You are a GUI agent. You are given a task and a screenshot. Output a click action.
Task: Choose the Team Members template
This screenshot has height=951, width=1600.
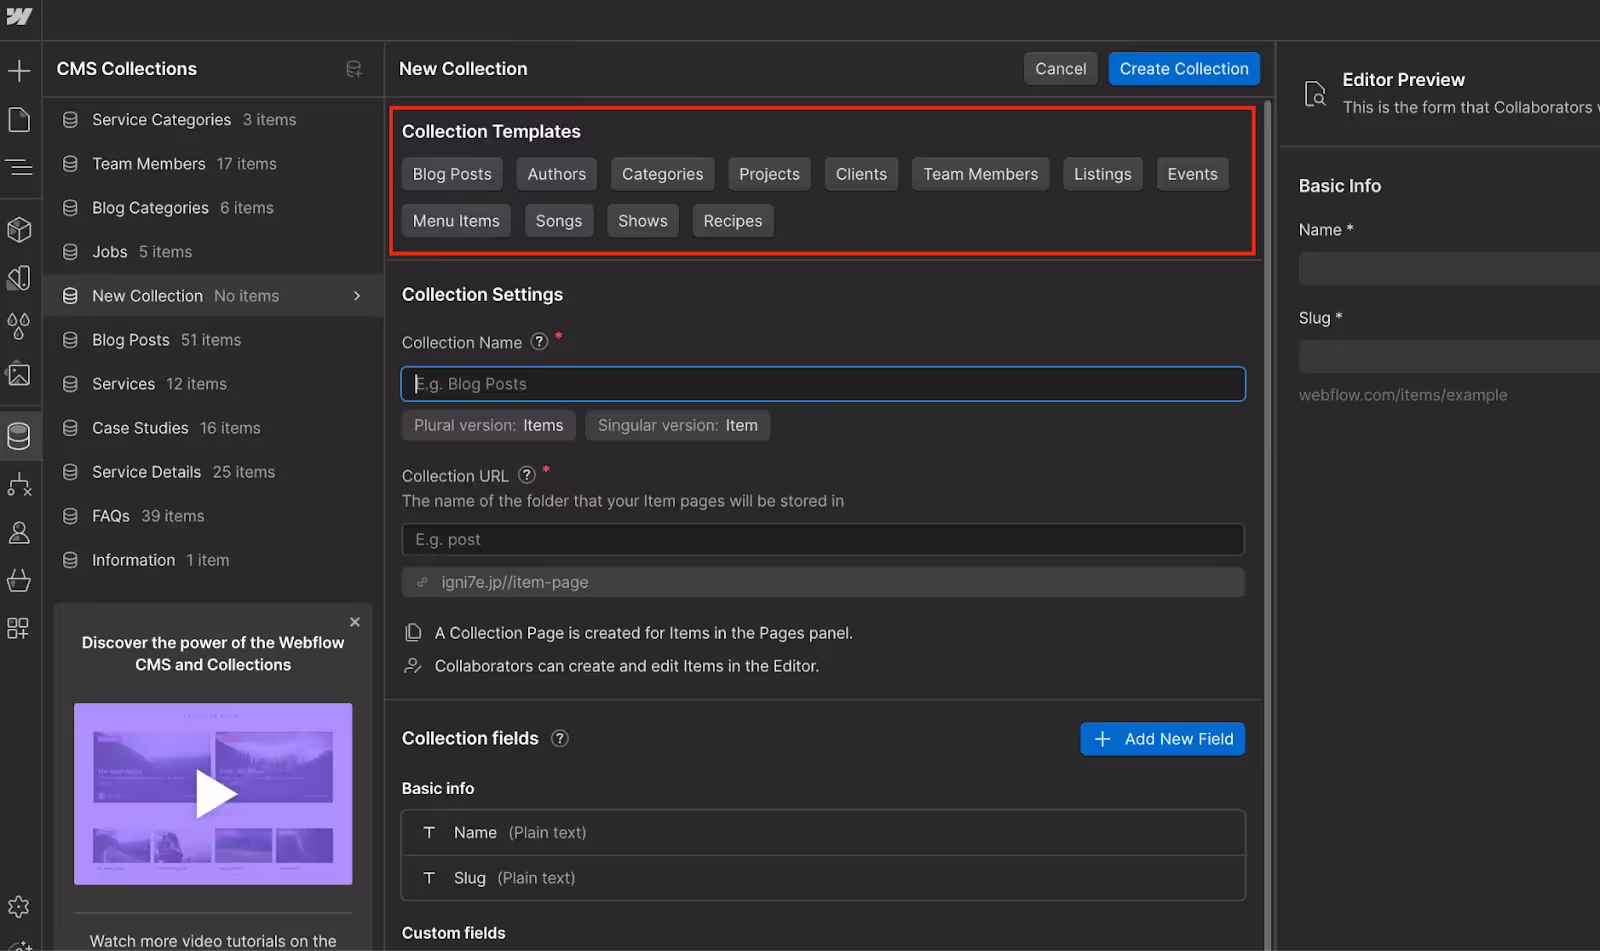(x=981, y=174)
